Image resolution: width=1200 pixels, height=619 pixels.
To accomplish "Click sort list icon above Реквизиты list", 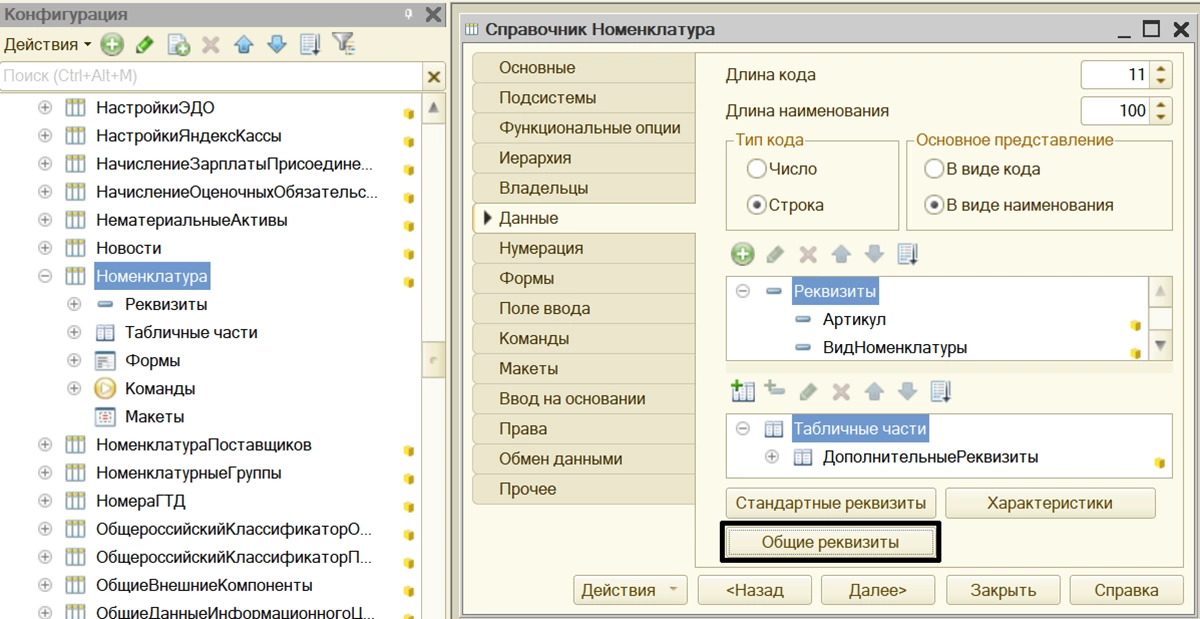I will click(908, 254).
